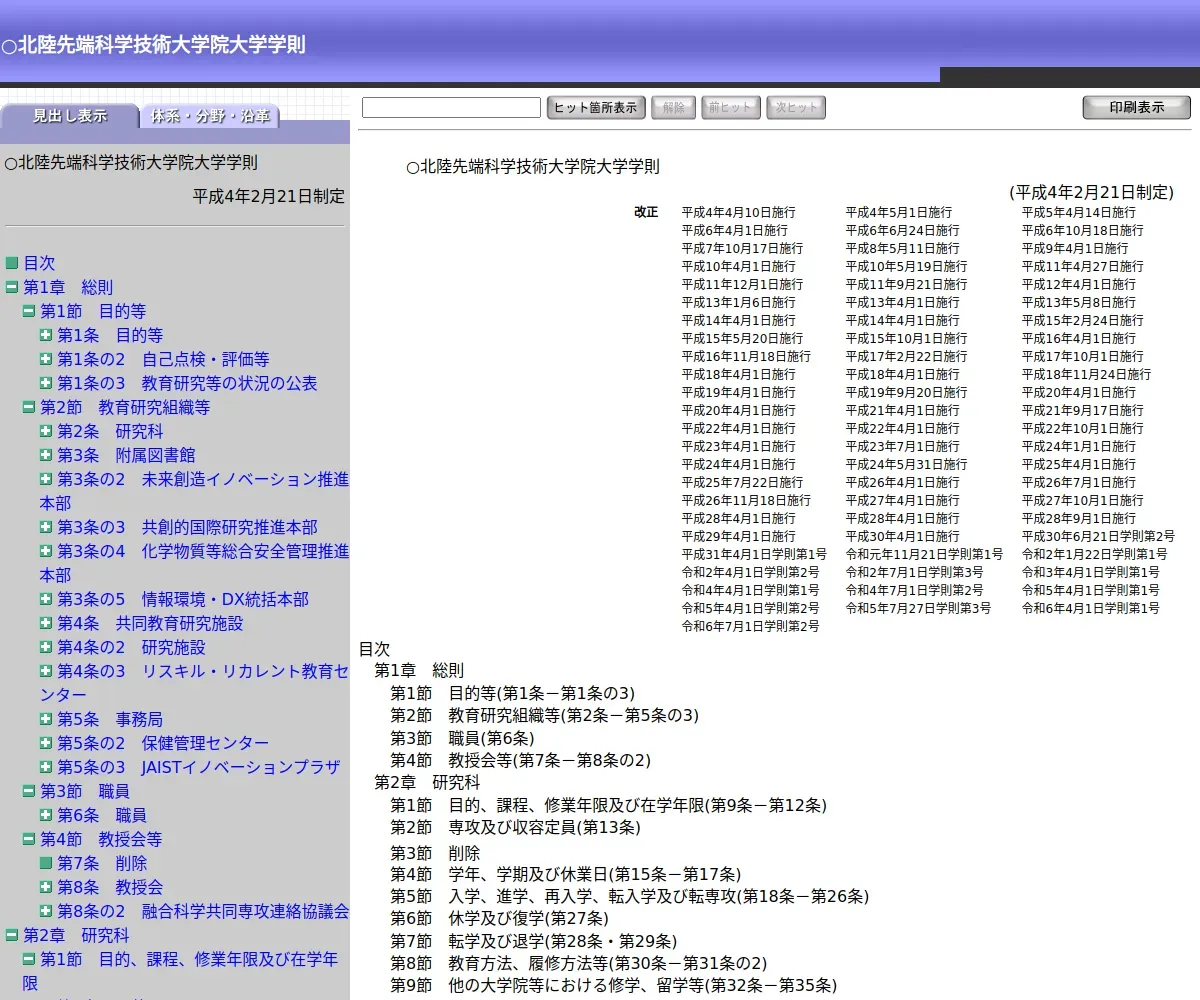The image size is (1200, 1000).
Task: Click the 北陸先端科学技術大学院大学学則 page header title
Action: 154,45
